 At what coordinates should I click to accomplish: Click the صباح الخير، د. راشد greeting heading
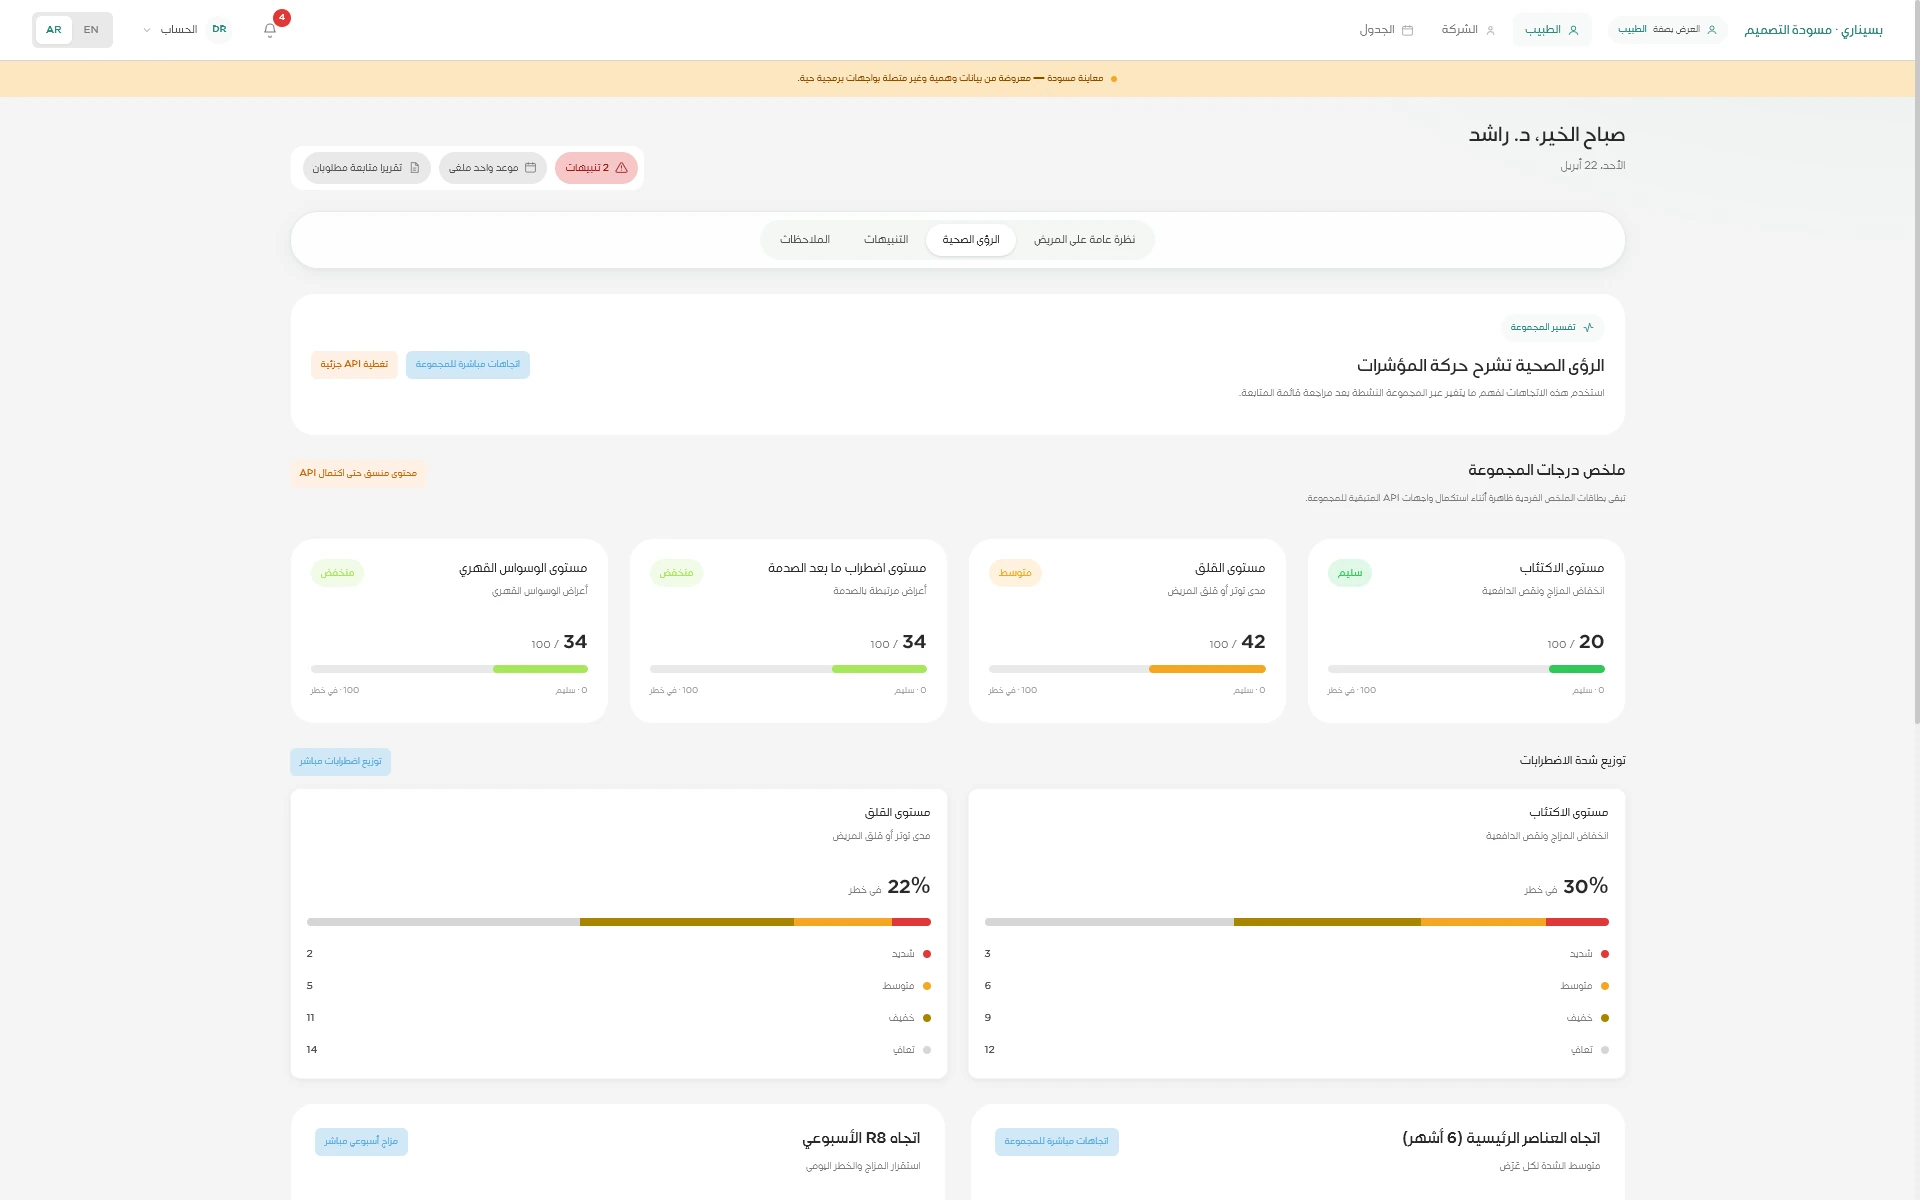click(1547, 135)
